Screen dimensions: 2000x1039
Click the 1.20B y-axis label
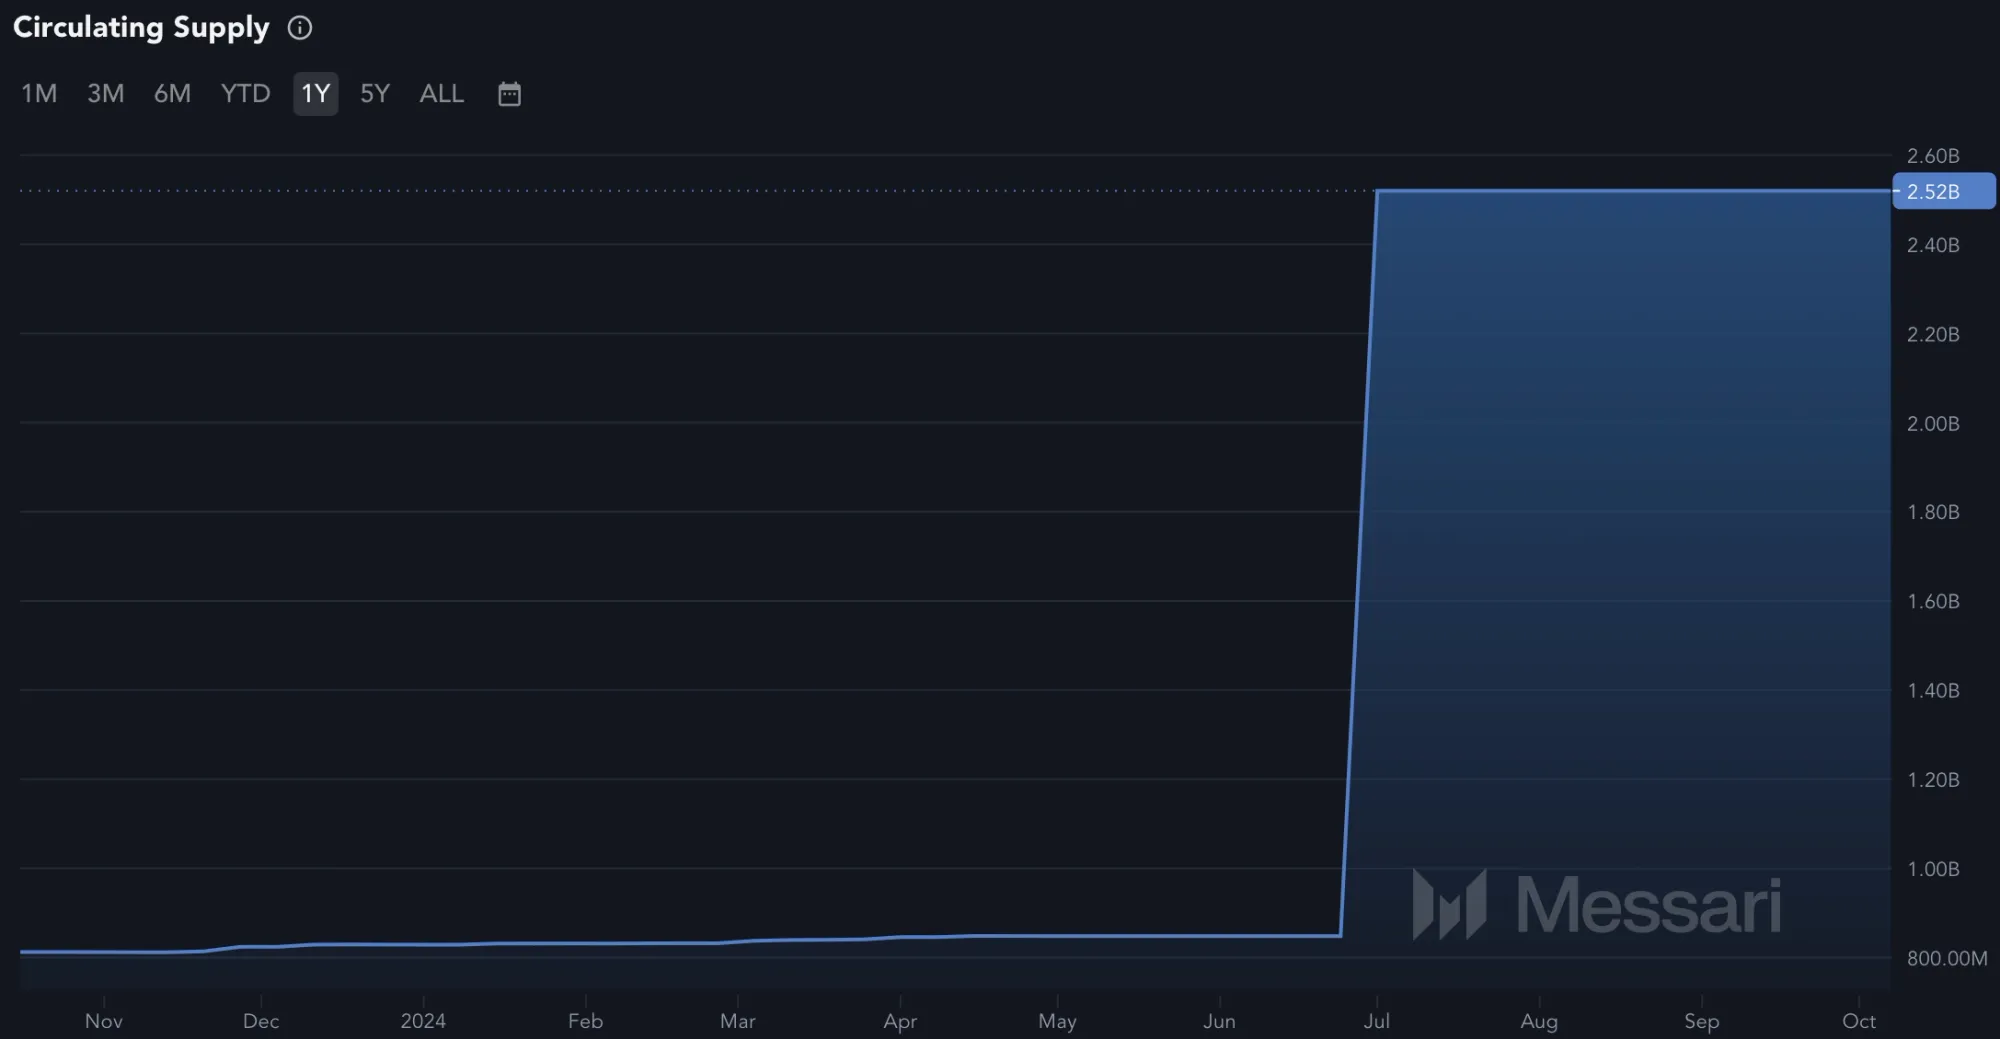[x=1933, y=779]
